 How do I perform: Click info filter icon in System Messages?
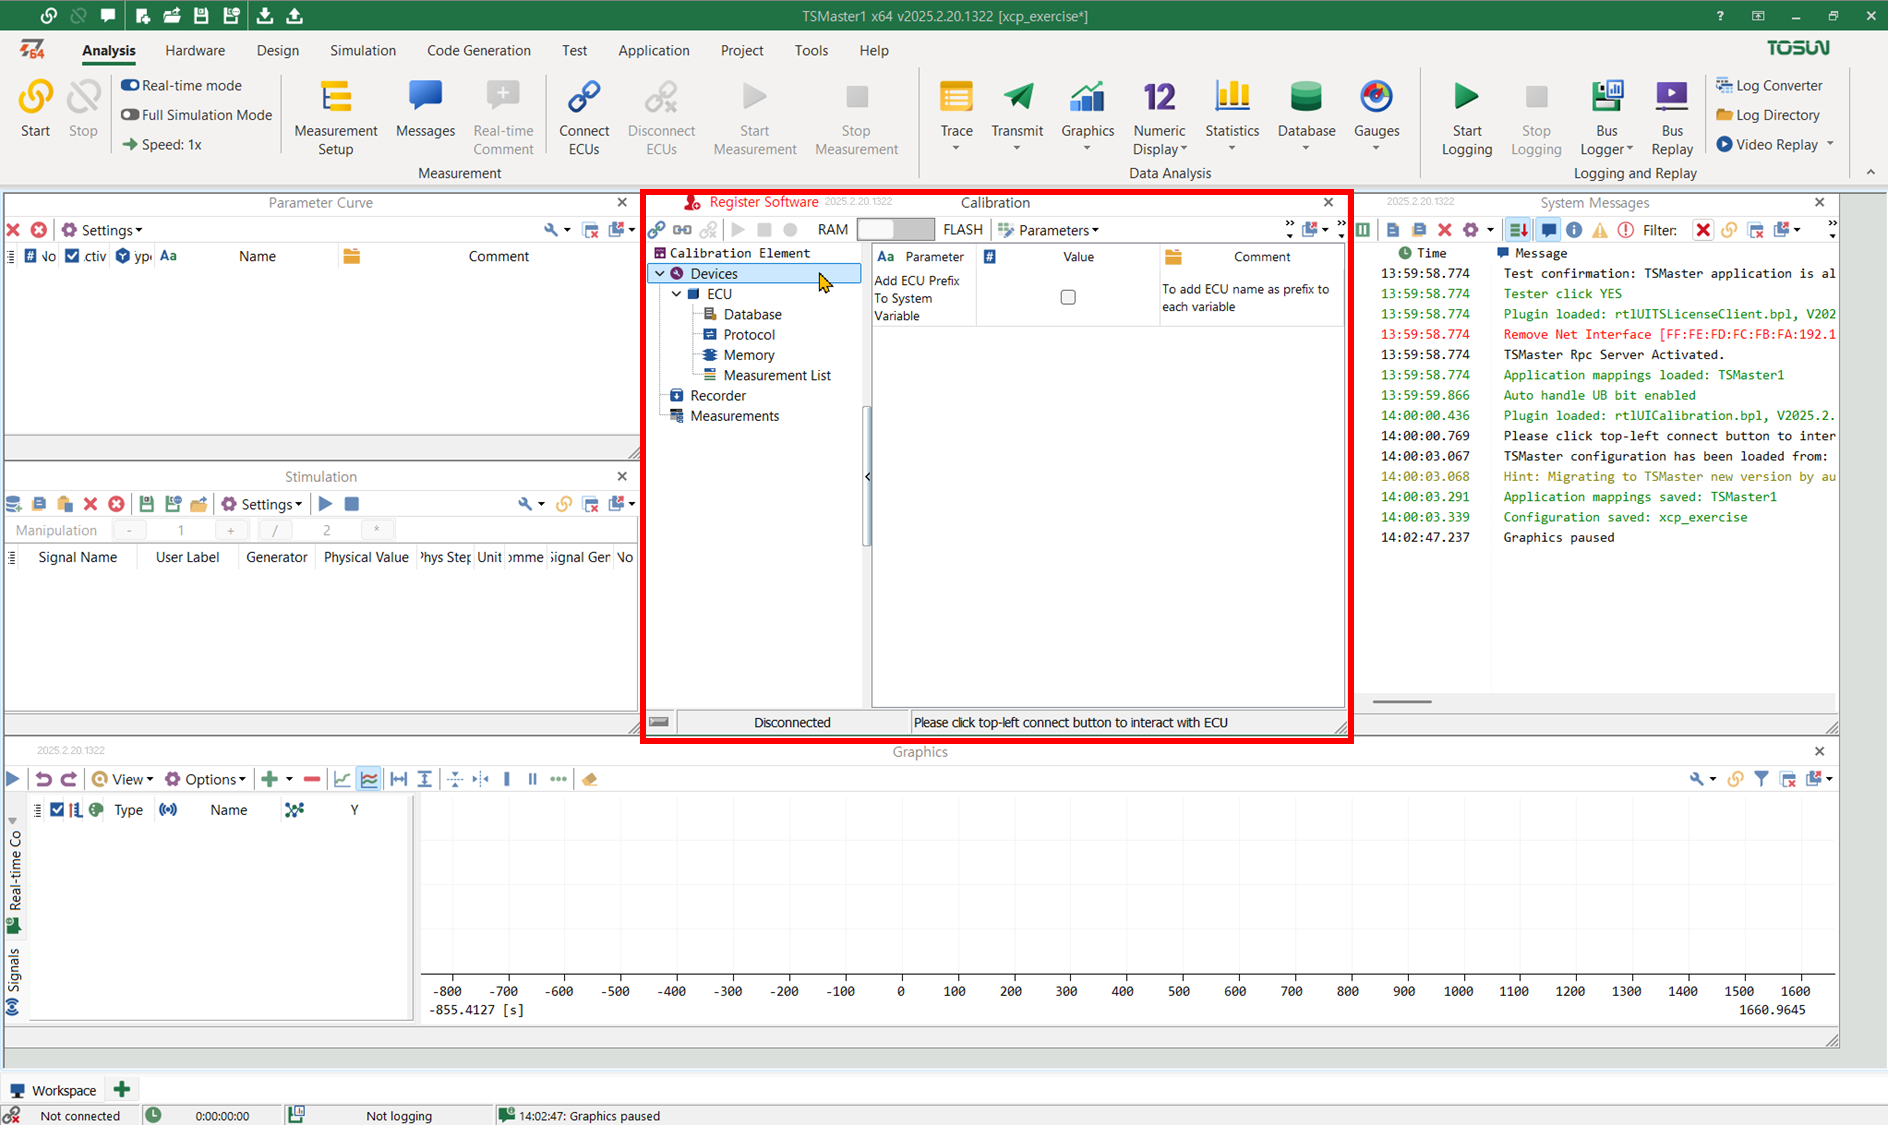coord(1574,230)
